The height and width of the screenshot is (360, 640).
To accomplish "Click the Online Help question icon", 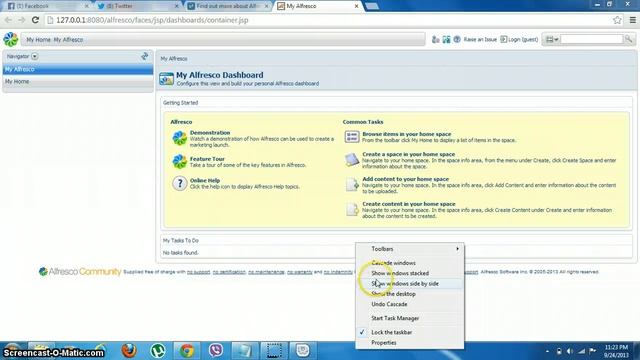I will 180,183.
